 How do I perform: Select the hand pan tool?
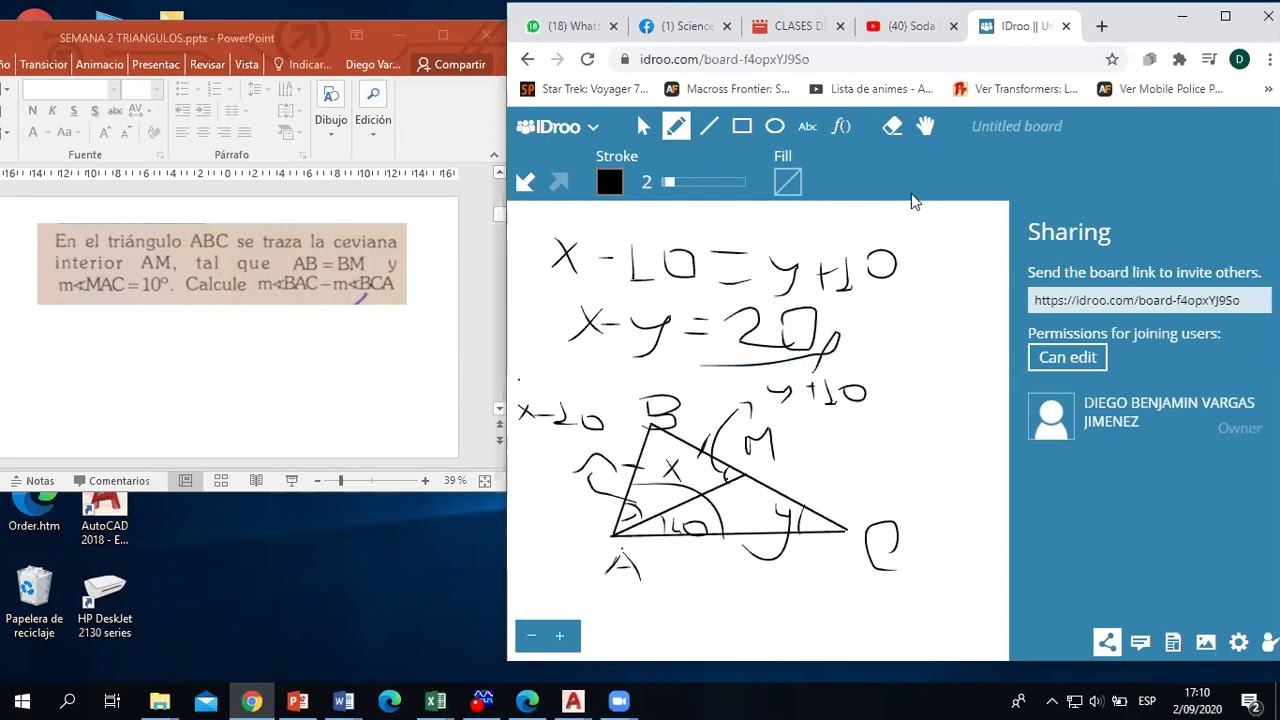[925, 126]
